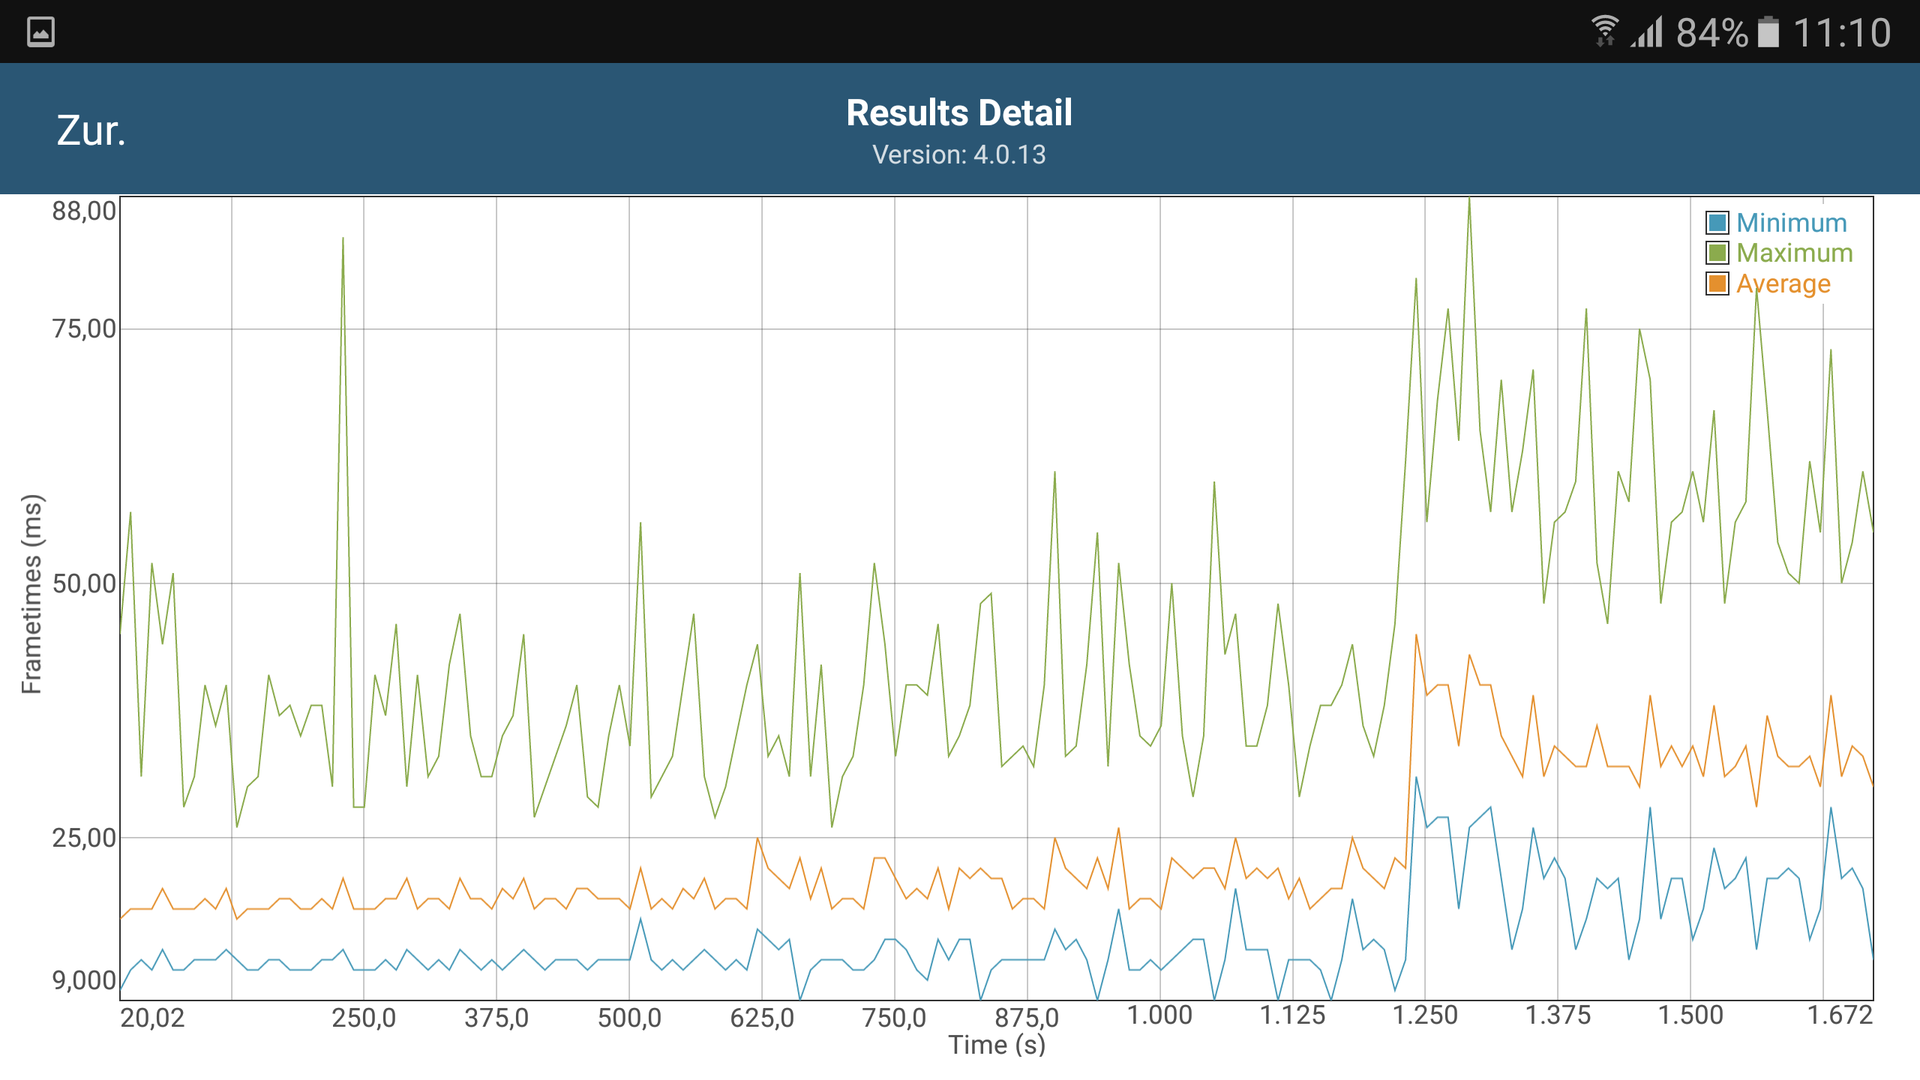
Task: Toggle the Minimum series blue legend box
Action: pyautogui.click(x=1717, y=223)
